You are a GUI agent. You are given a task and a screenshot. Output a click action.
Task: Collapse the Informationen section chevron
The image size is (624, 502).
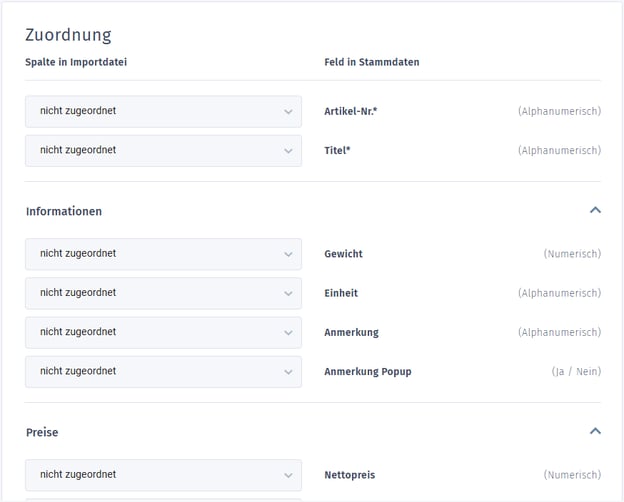point(595,211)
